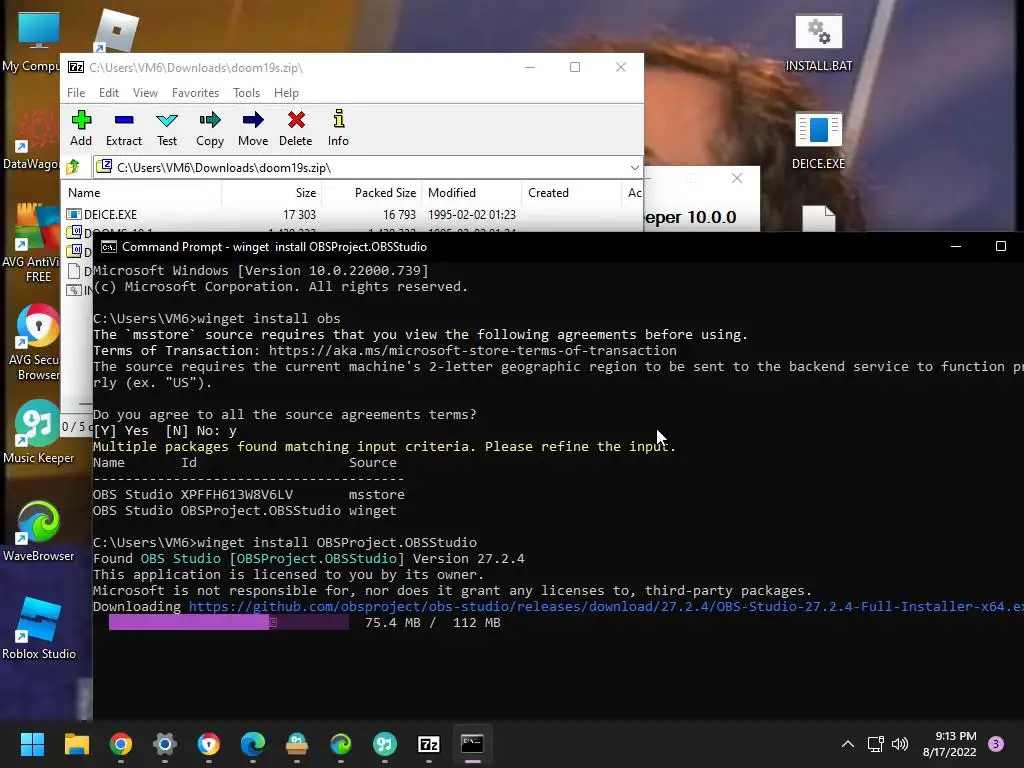Image resolution: width=1024 pixels, height=768 pixels.
Task: Click the 1995-02-02 01:23 modified date
Action: coord(472,214)
